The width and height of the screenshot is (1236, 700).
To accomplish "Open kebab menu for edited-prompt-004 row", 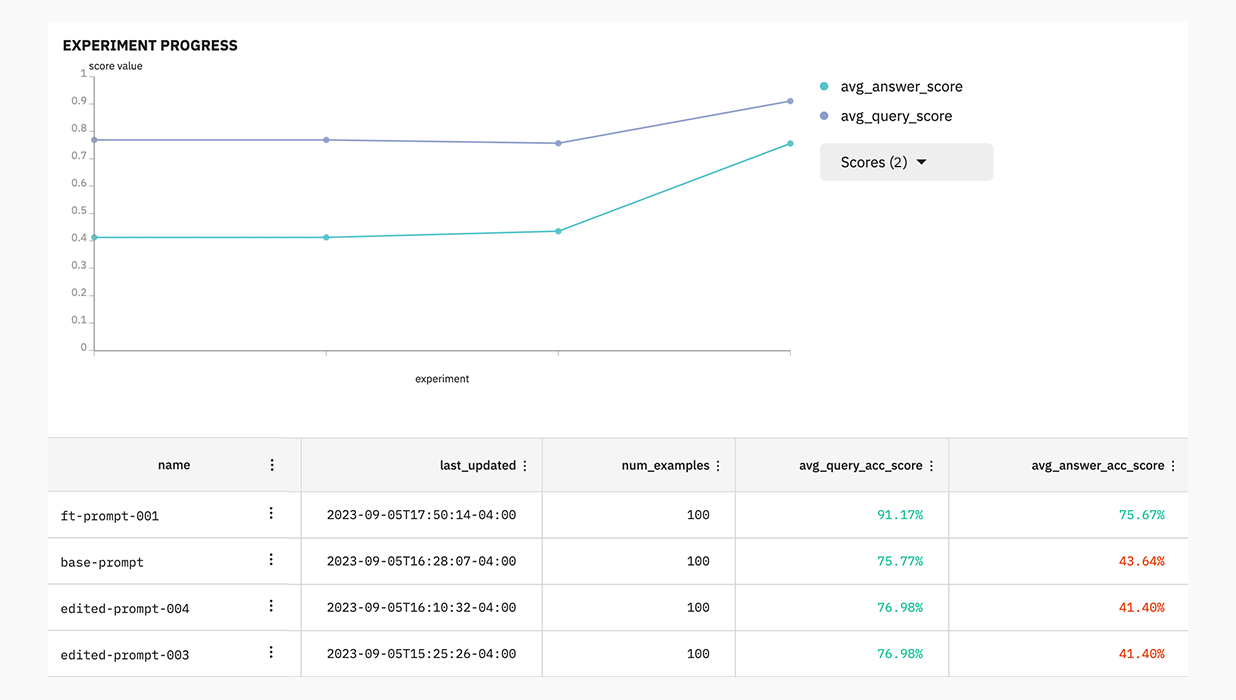I will (271, 606).
